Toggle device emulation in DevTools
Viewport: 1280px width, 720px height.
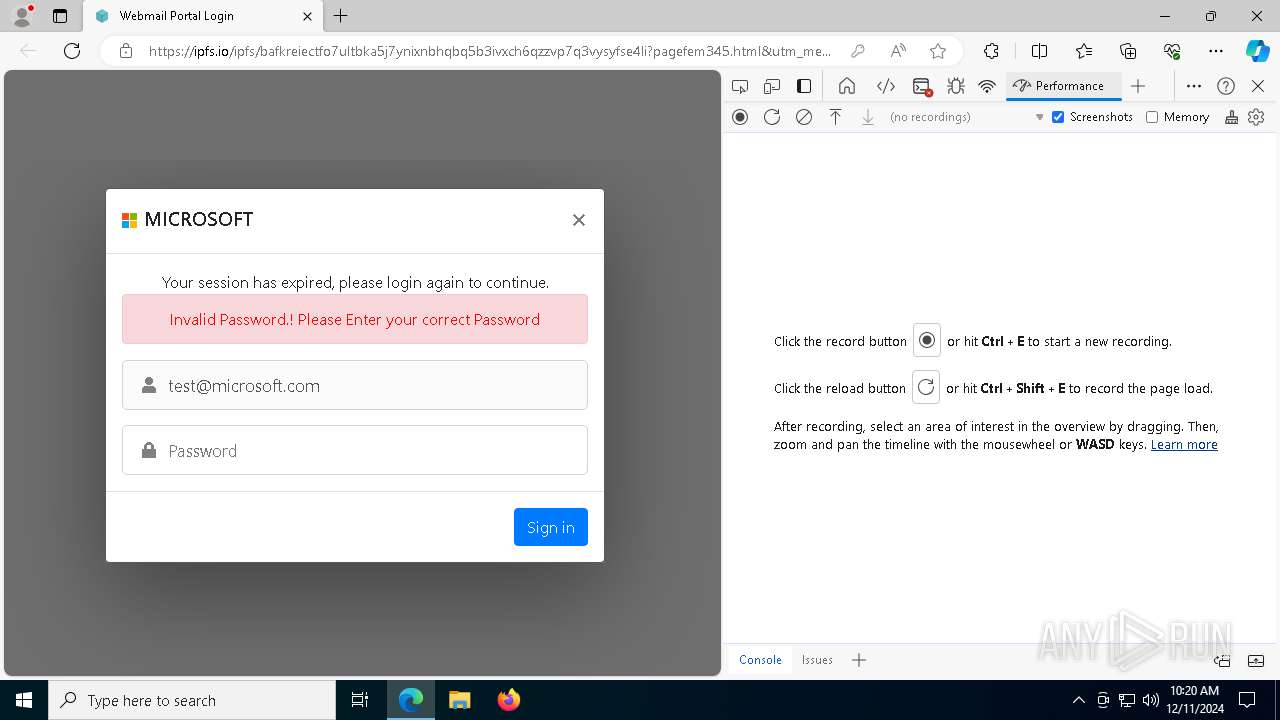click(772, 86)
